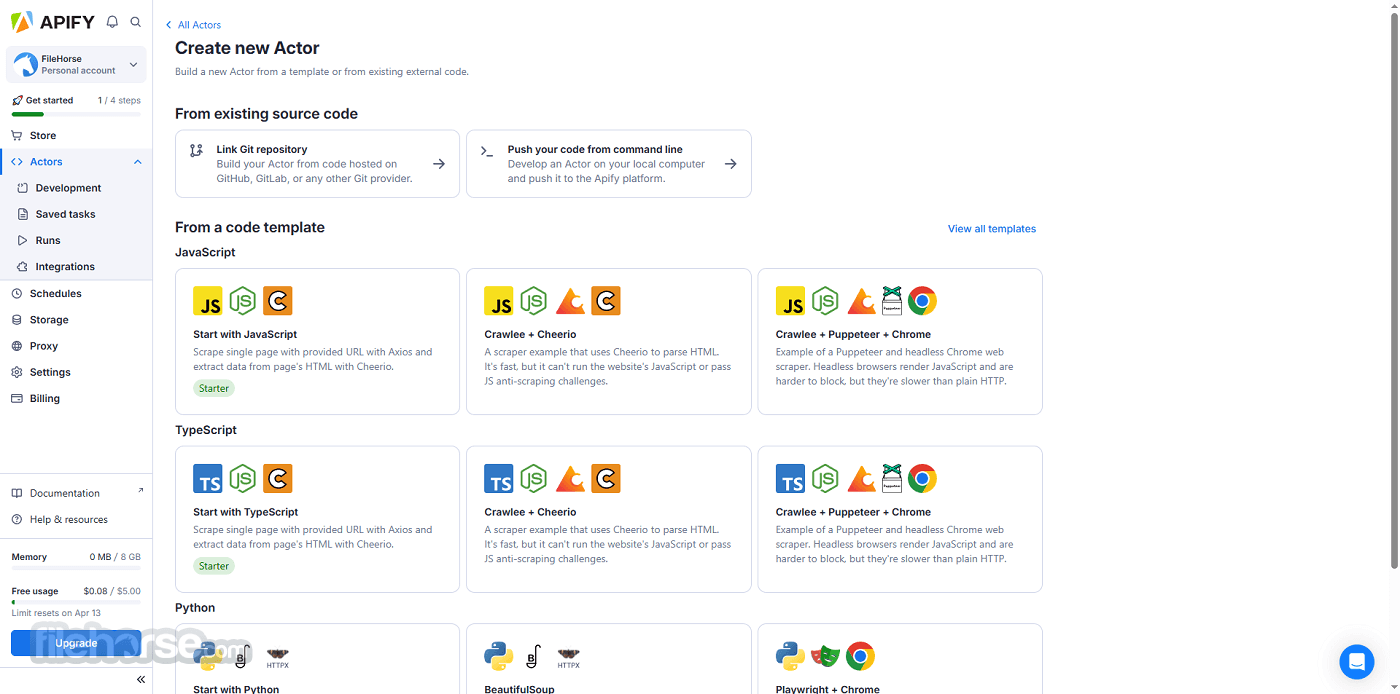Click the Proxy globe icon

coord(17,346)
